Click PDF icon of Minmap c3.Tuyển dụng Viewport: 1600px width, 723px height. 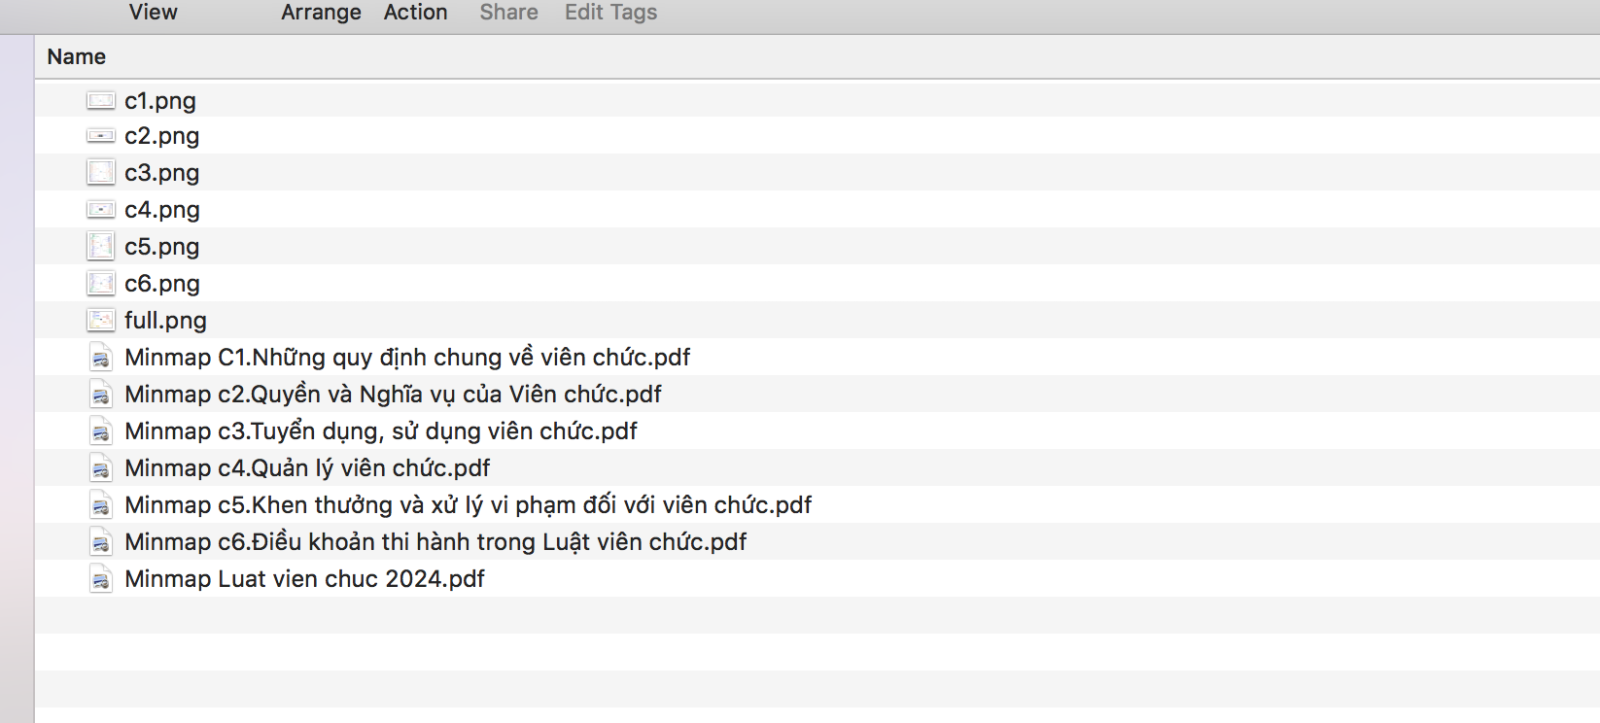click(x=100, y=431)
